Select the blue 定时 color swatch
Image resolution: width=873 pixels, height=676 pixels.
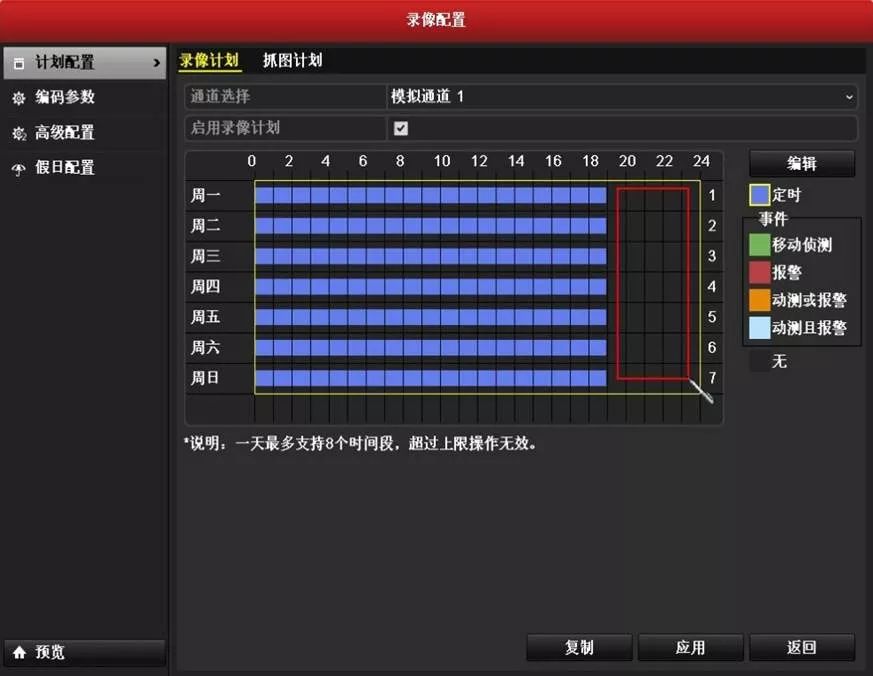pos(760,195)
